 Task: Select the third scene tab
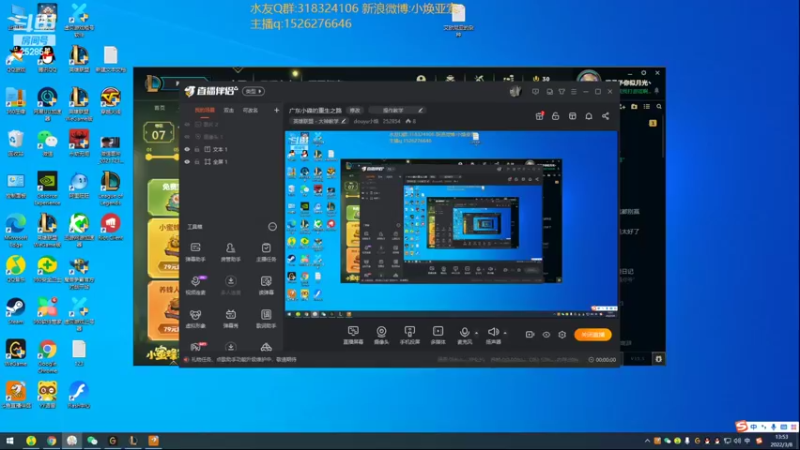[x=250, y=110]
